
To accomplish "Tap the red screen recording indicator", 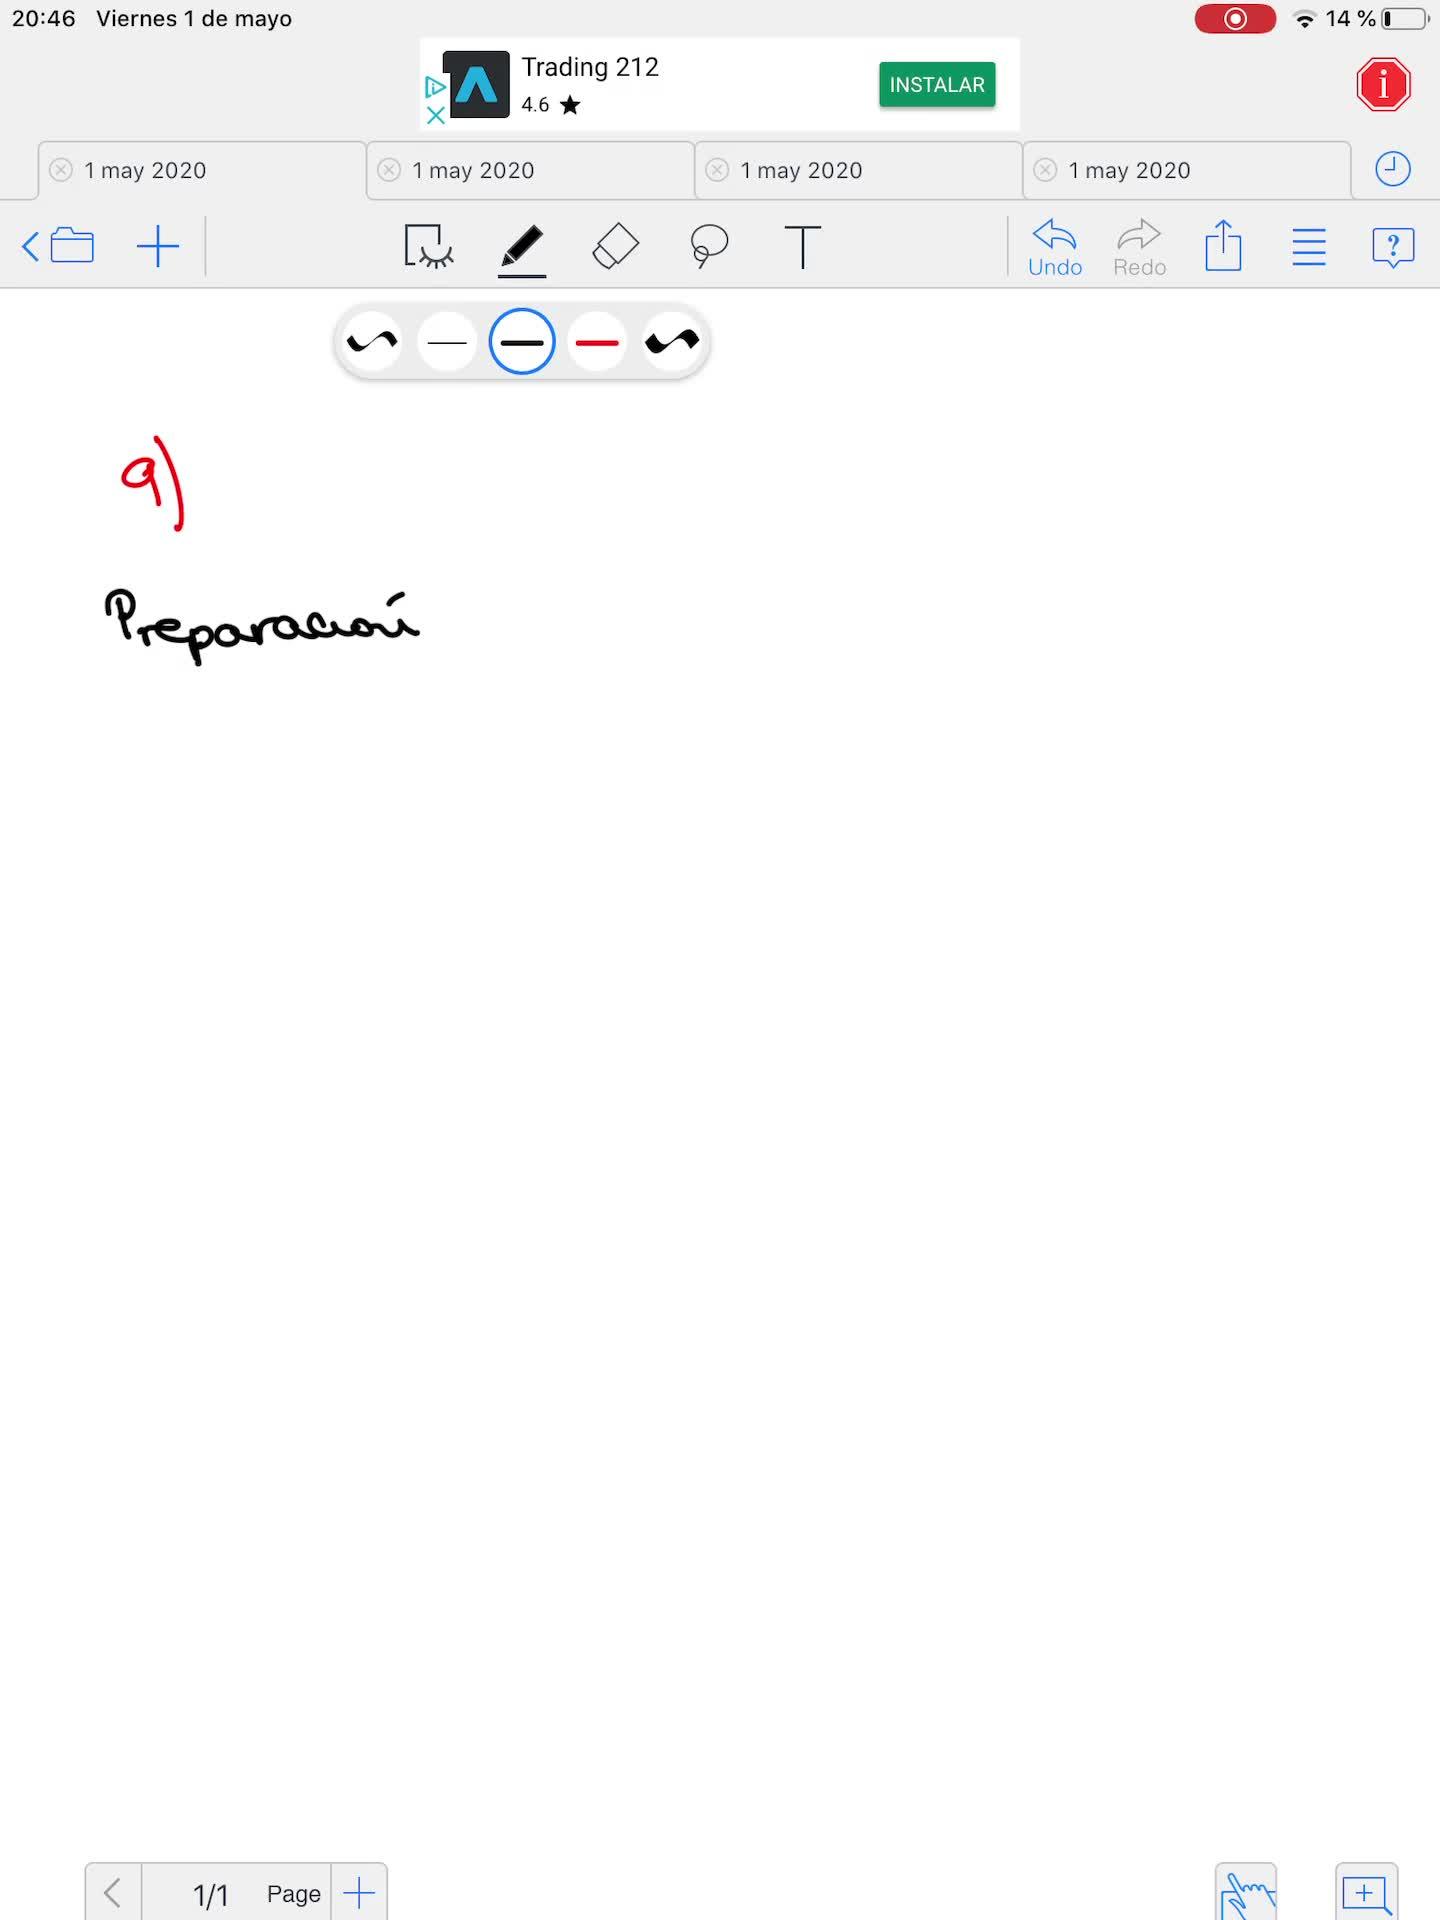I will coord(1235,19).
